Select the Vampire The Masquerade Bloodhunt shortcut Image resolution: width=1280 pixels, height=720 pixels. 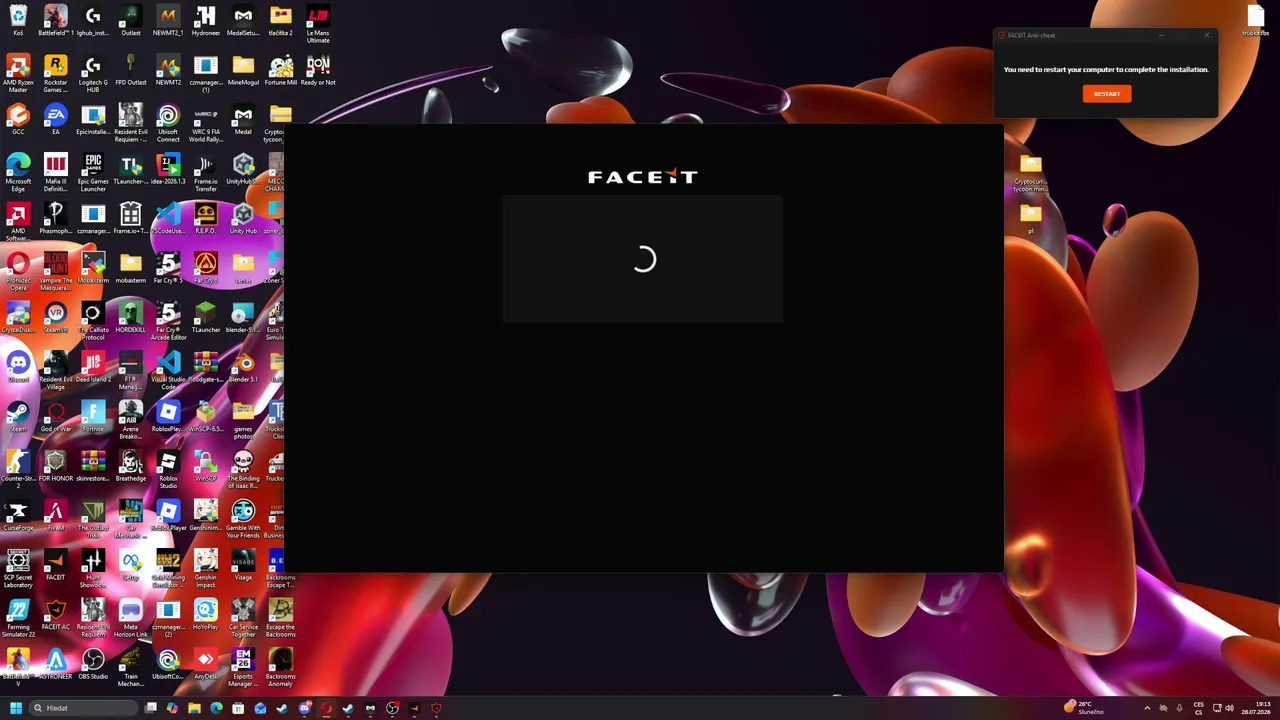(56, 272)
